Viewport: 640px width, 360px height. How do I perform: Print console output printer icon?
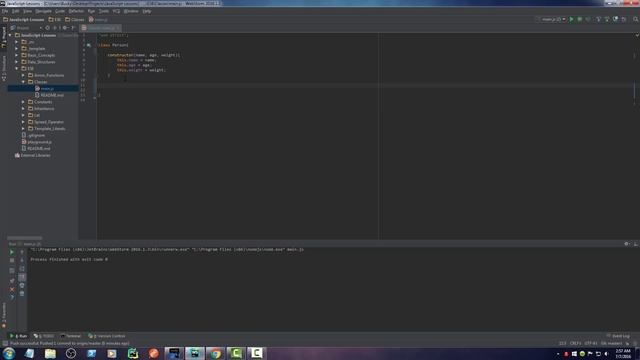[22, 285]
